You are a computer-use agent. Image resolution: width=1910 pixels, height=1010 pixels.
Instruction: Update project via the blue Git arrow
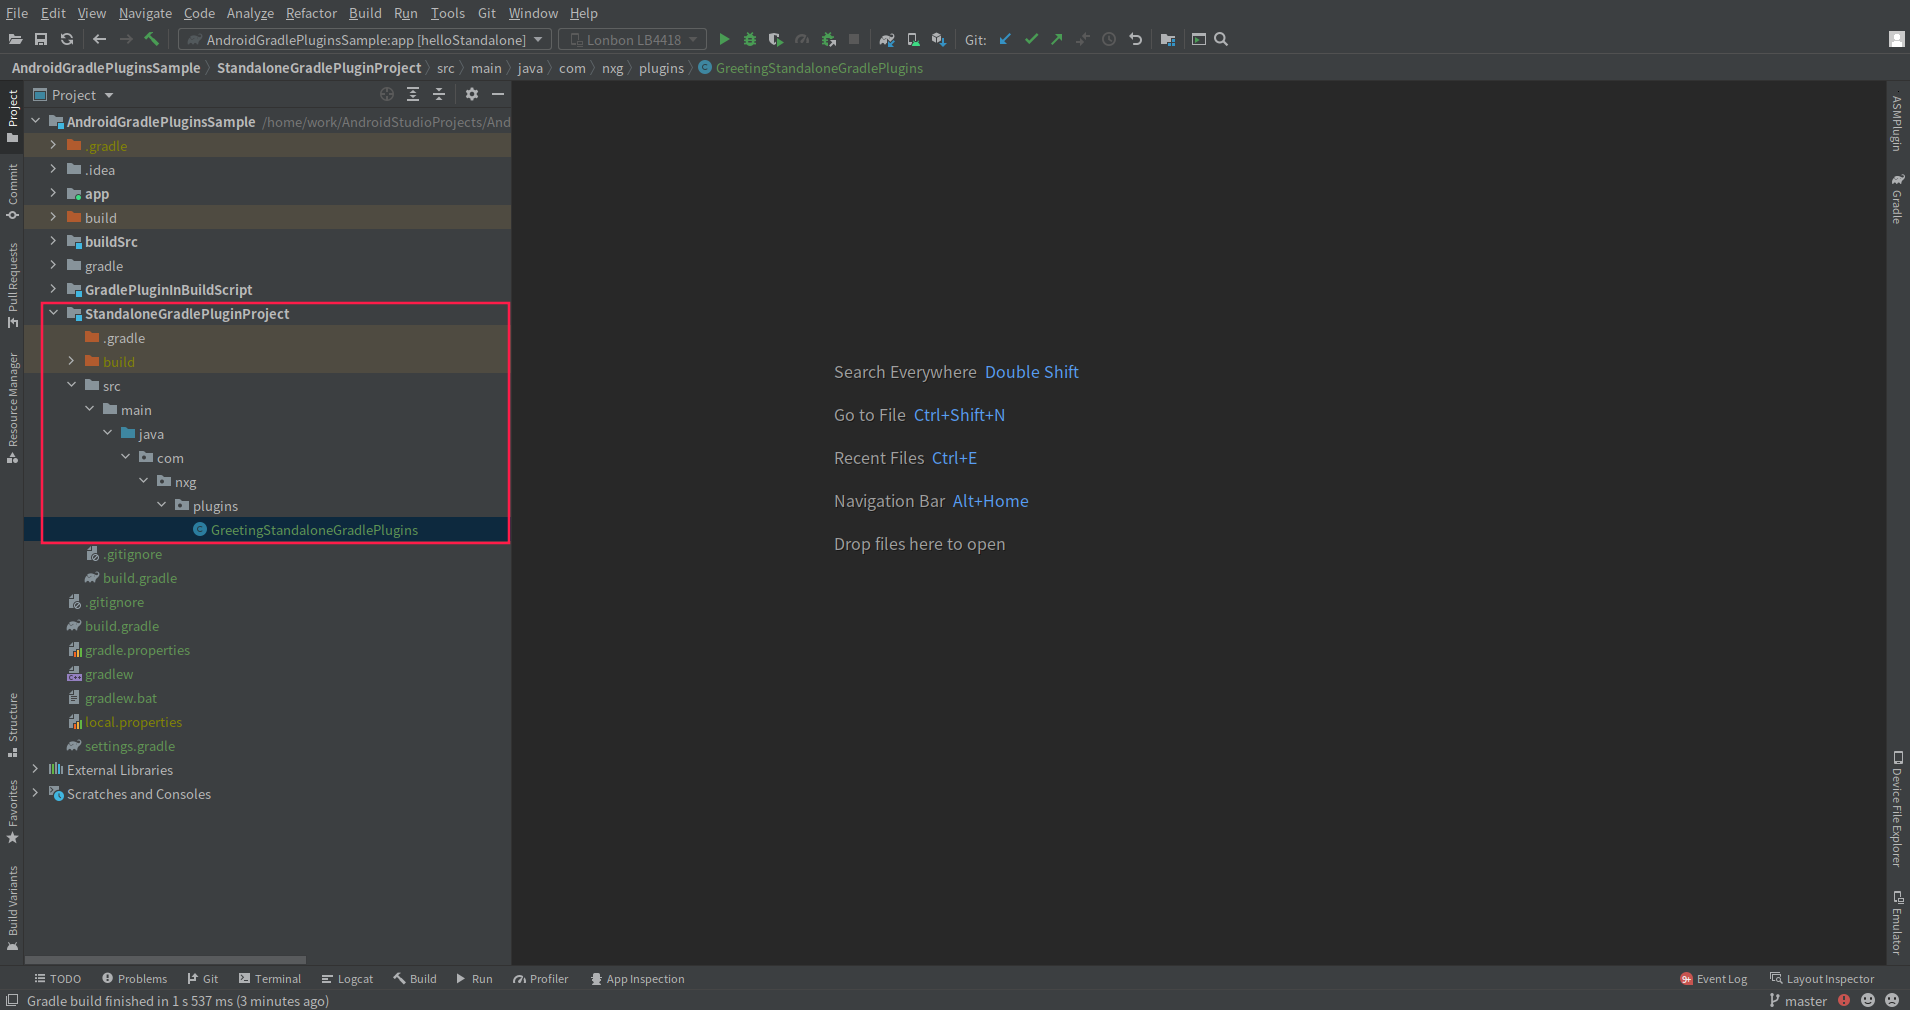pos(1005,40)
